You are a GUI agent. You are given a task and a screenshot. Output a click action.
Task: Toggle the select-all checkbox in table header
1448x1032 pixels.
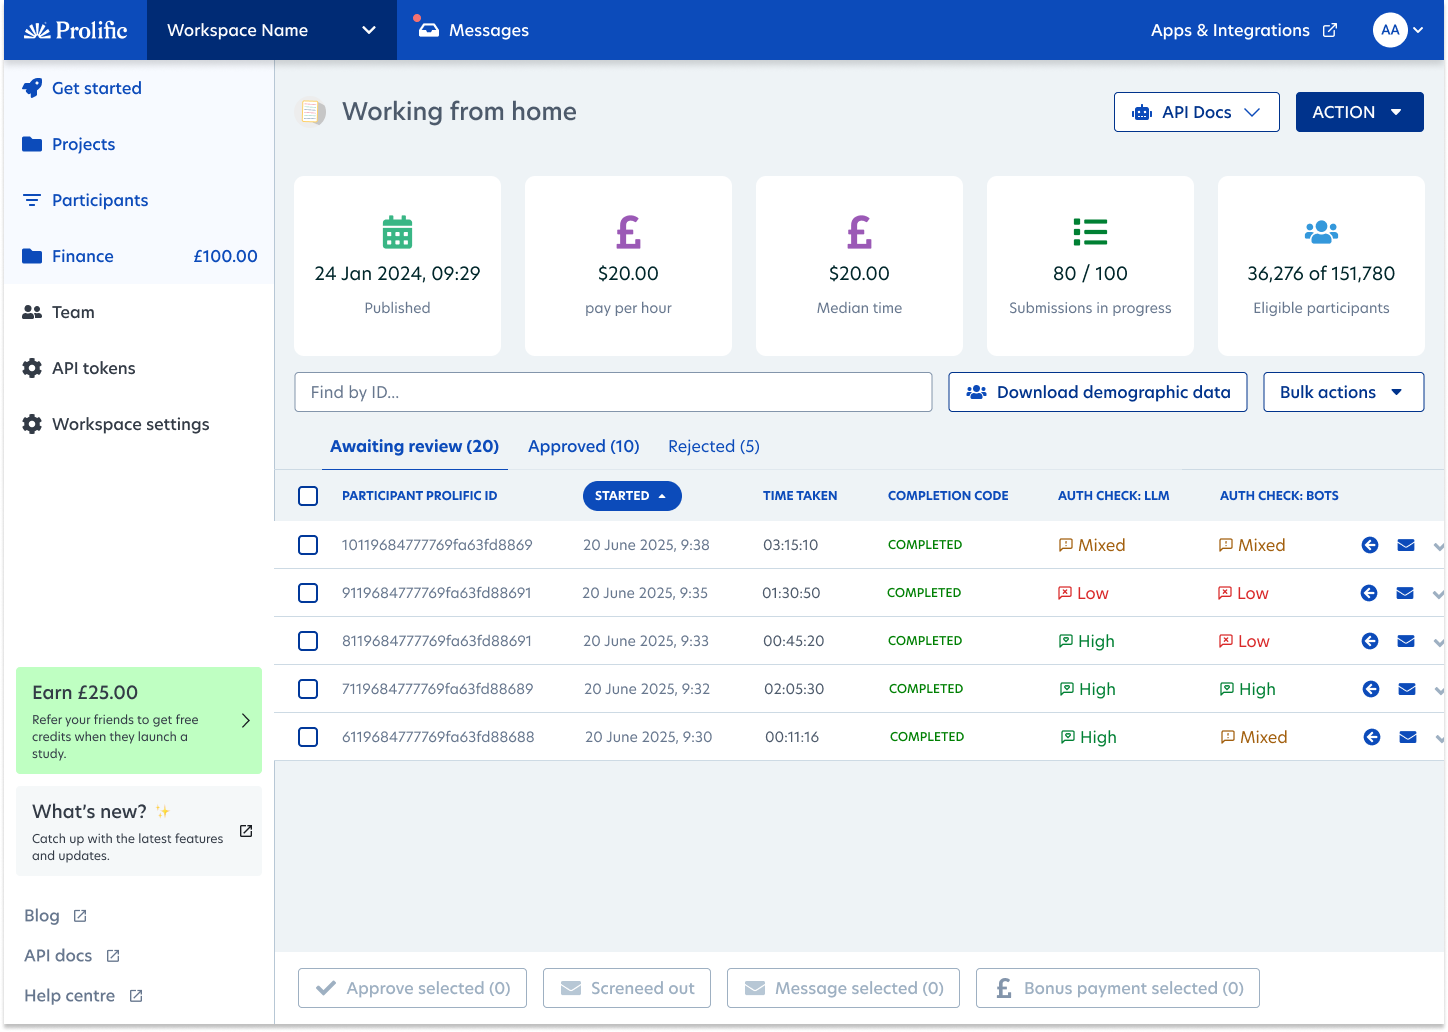308,496
